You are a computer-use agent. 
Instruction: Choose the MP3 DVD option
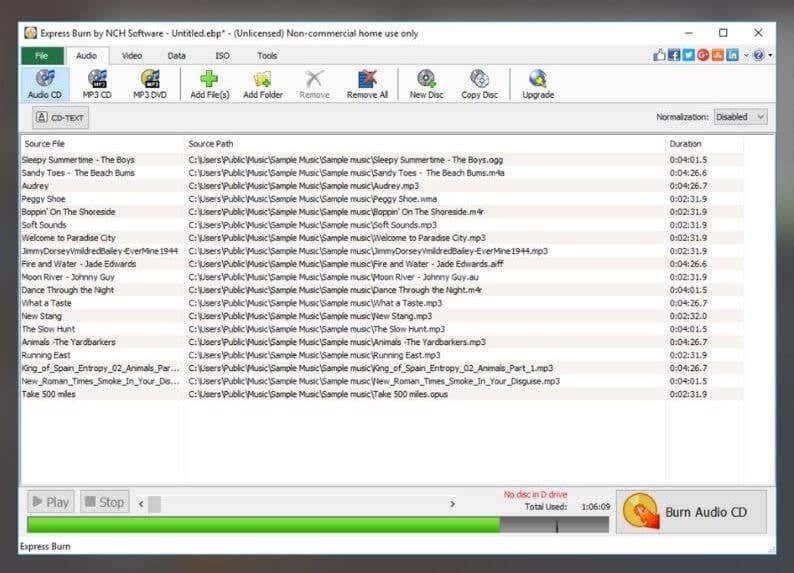point(150,84)
